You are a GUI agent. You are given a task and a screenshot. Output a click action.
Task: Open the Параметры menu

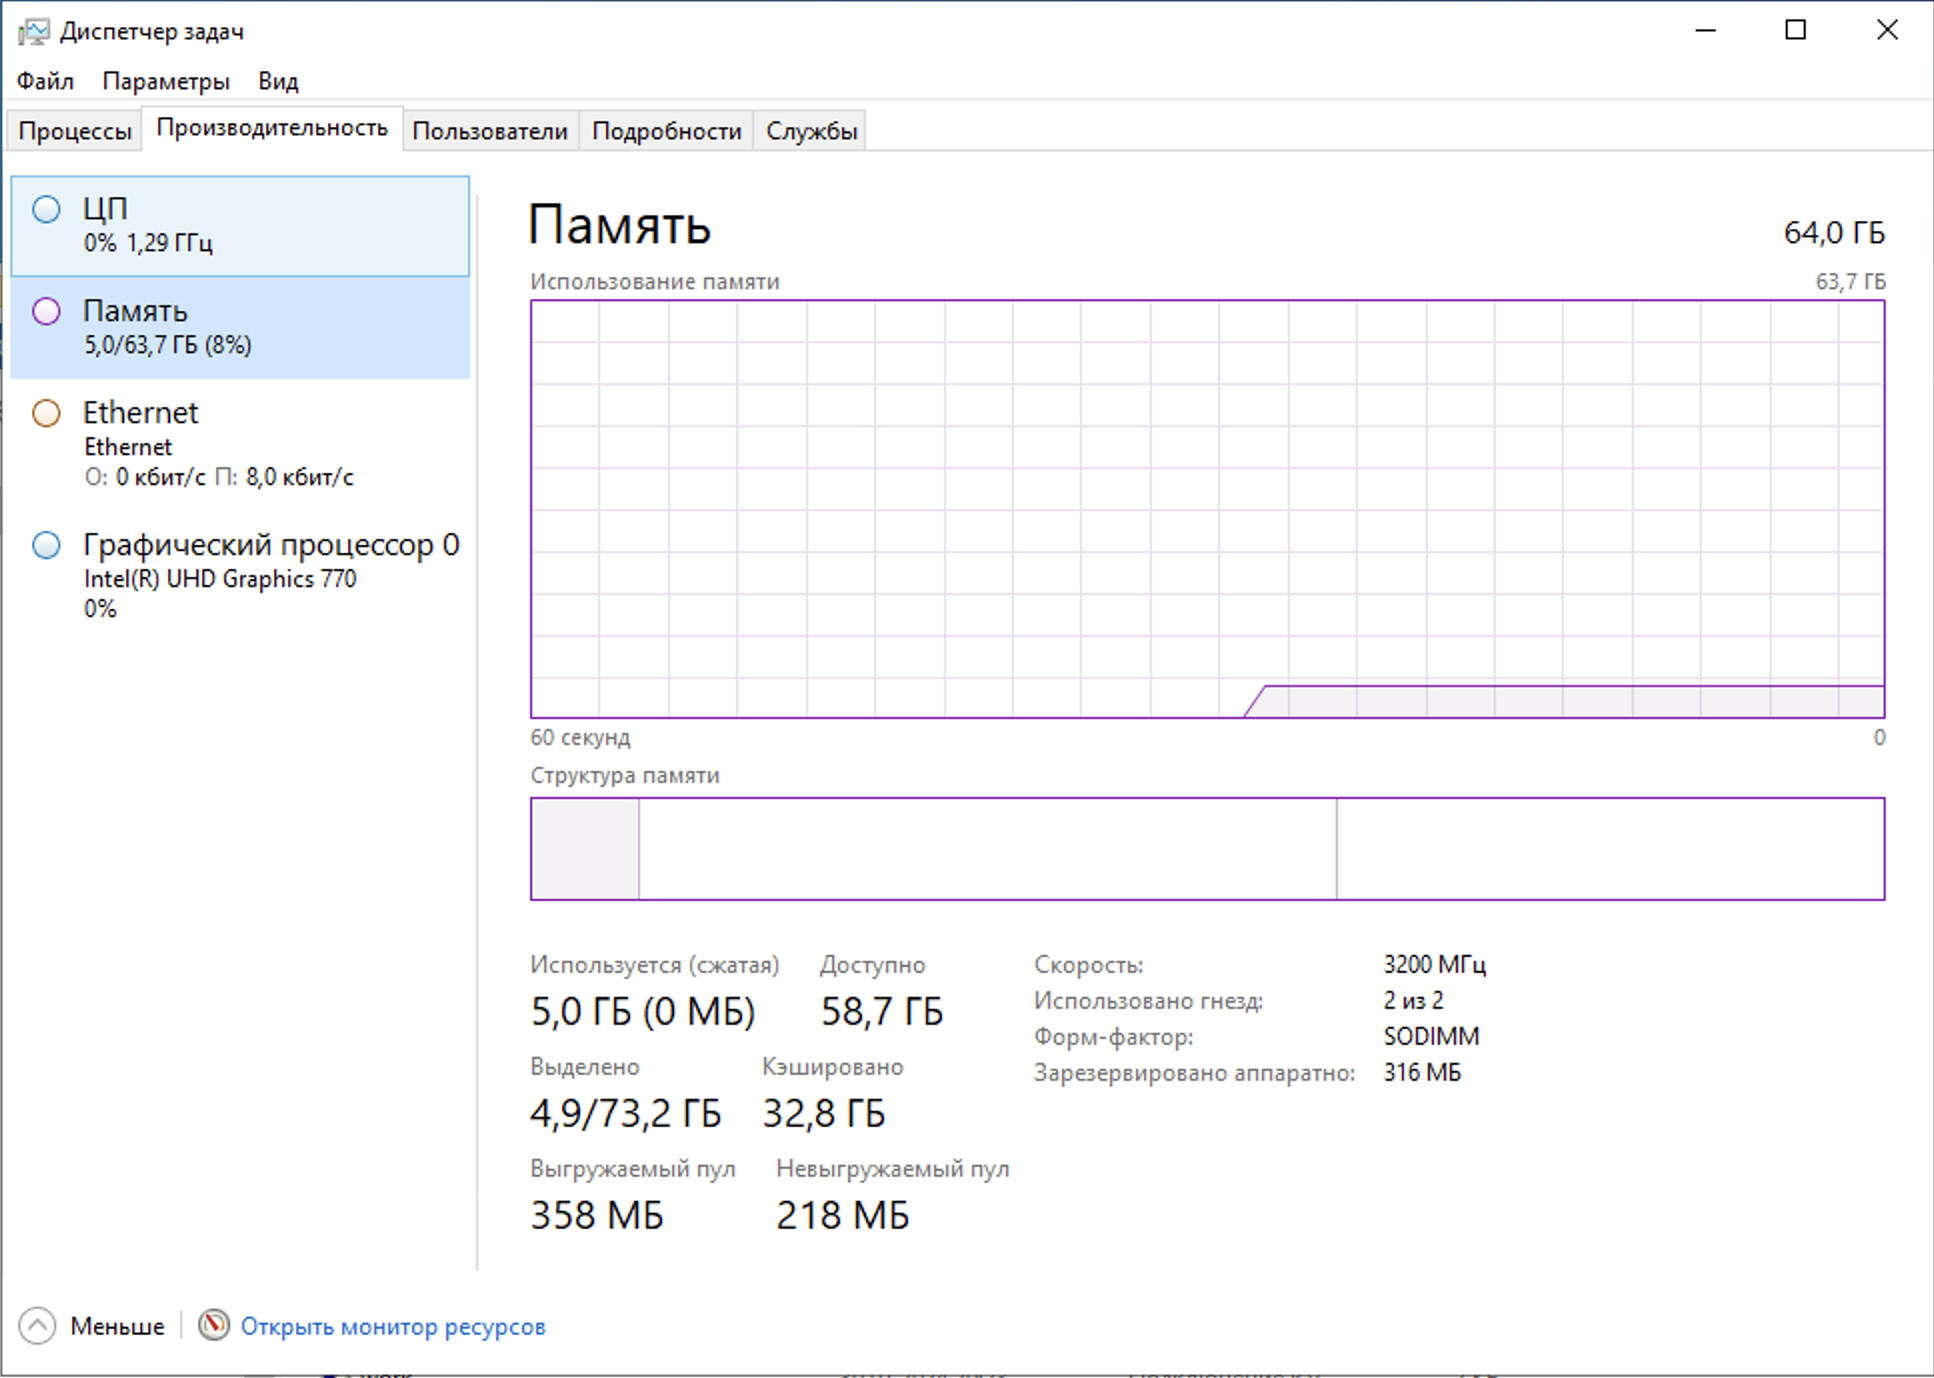pyautogui.click(x=166, y=81)
